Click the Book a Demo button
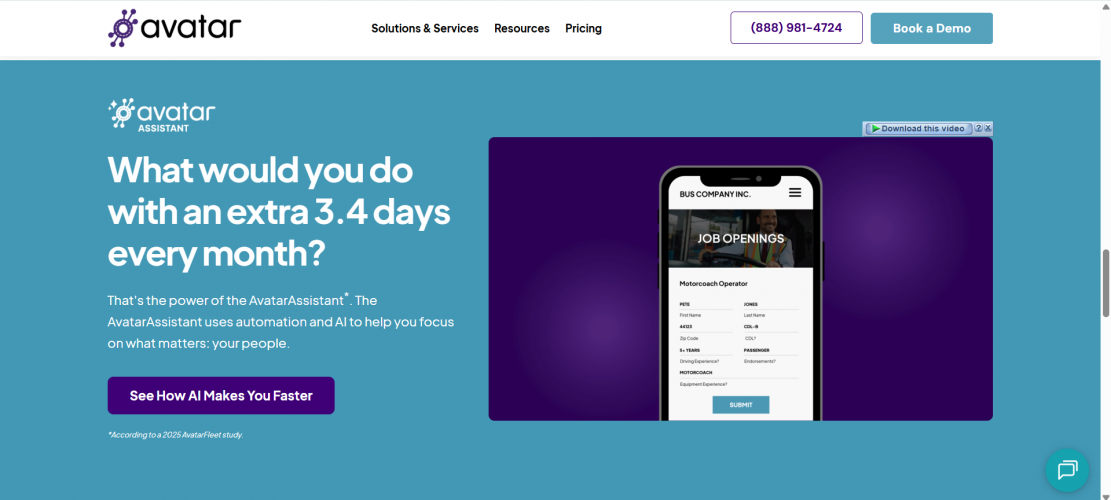 (x=932, y=28)
